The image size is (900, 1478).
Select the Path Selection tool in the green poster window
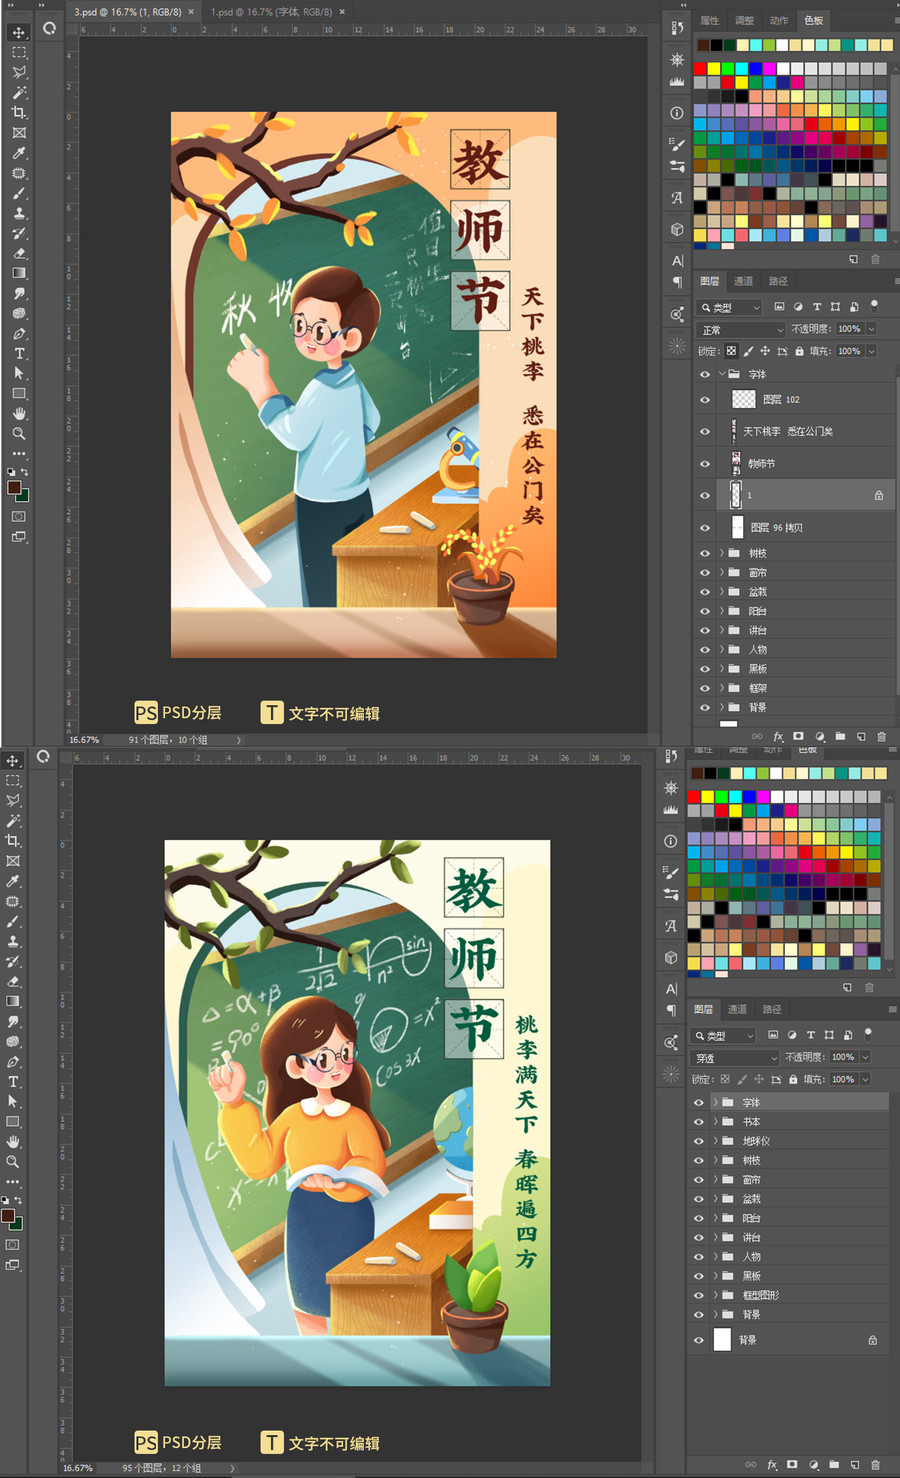click(x=13, y=1101)
